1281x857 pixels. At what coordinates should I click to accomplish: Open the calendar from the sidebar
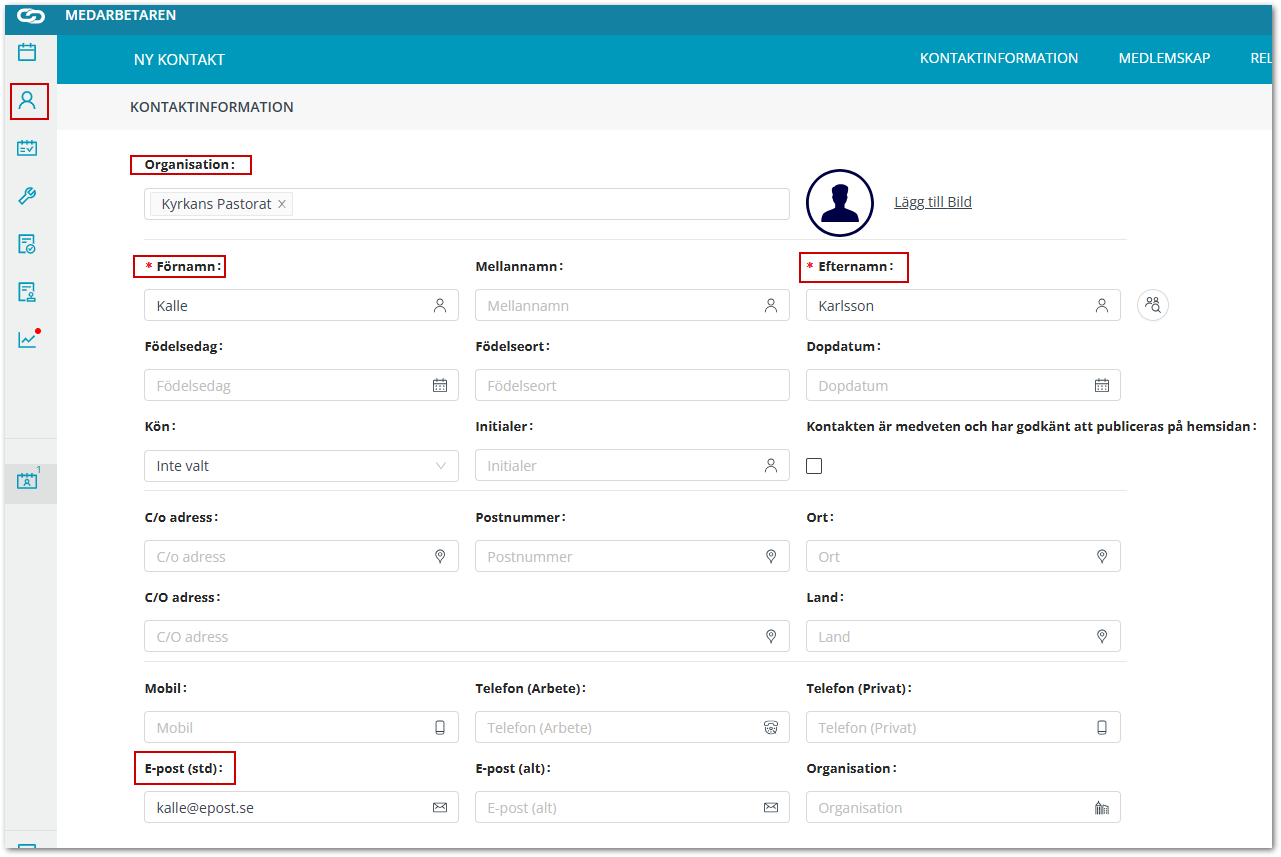[27, 52]
